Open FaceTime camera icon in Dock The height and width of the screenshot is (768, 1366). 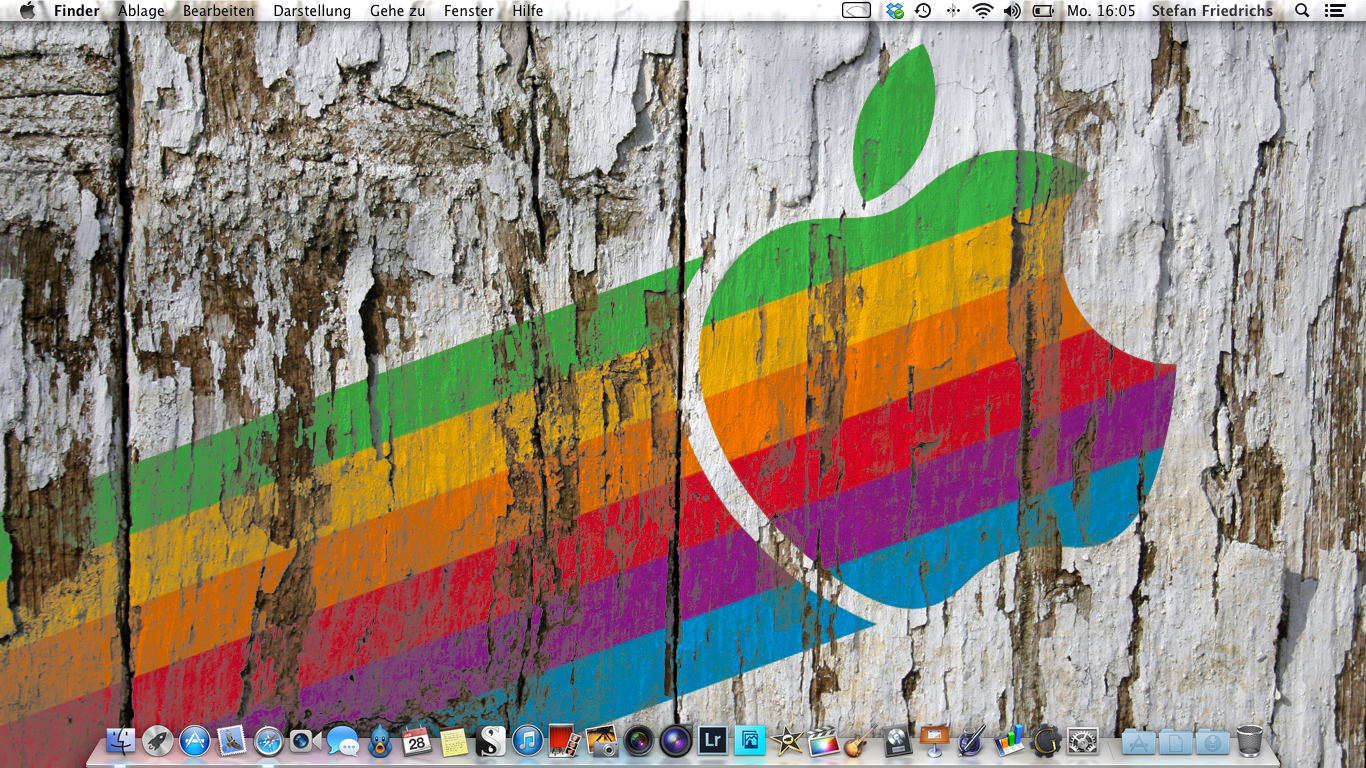tap(305, 741)
